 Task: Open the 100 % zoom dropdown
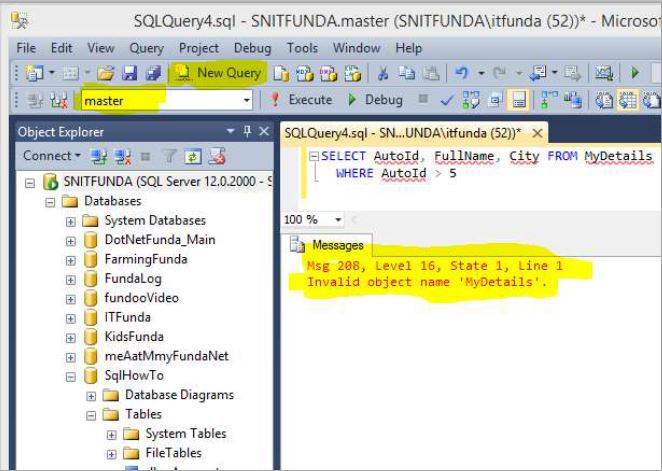point(338,219)
